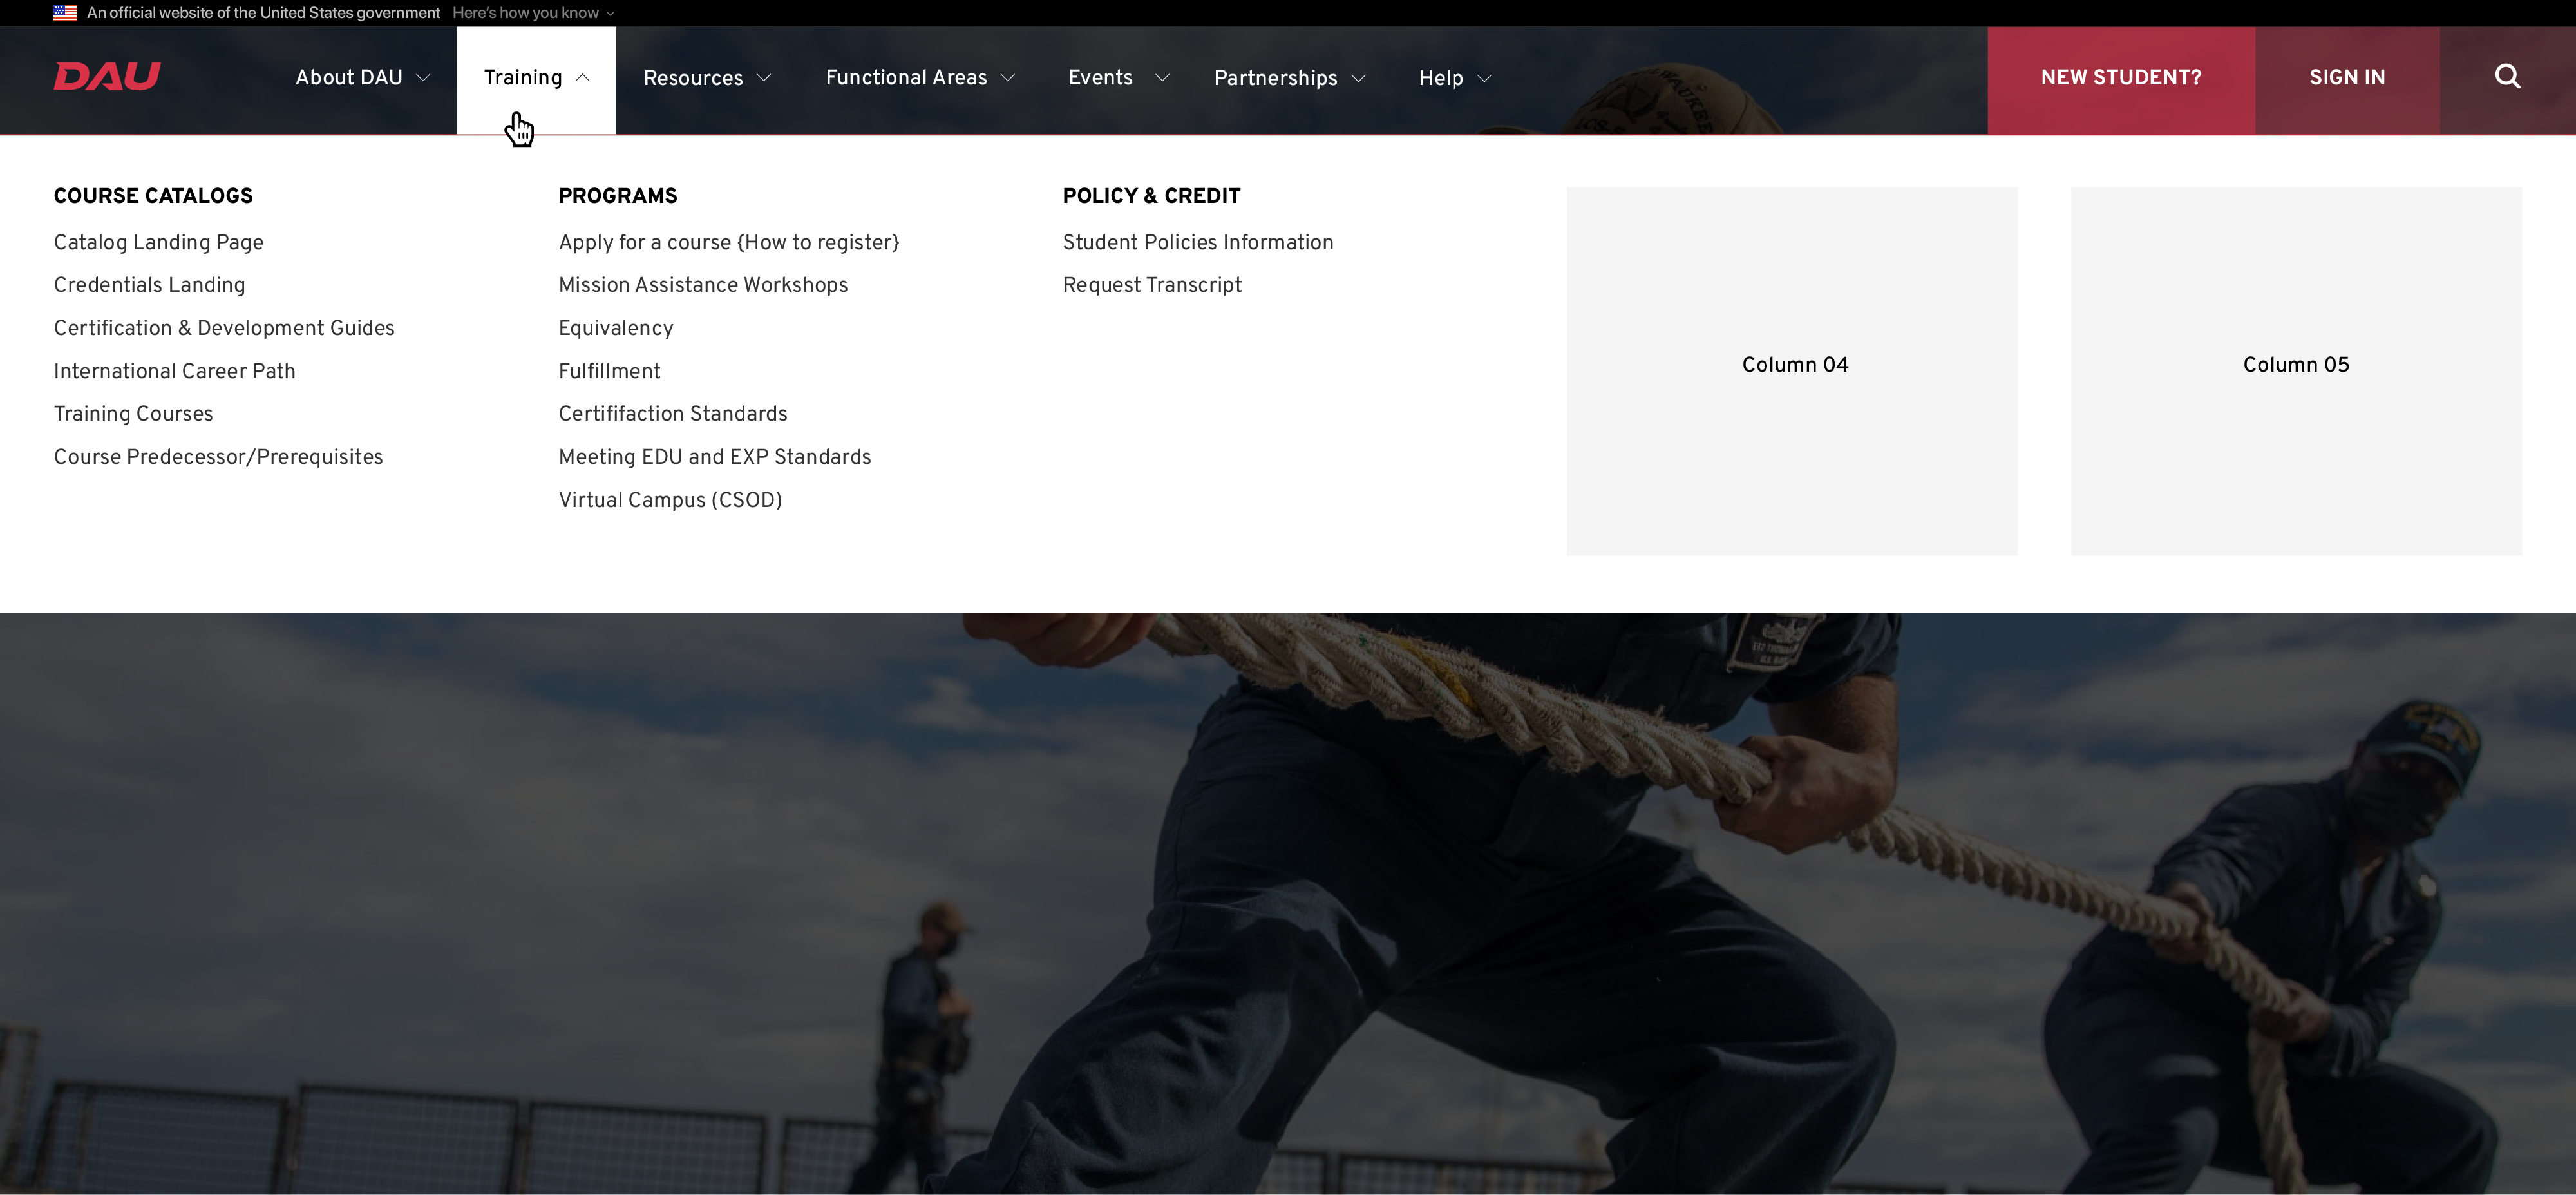Click the Column 05 placeholder
Image resolution: width=2576 pixels, height=1195 pixels.
2296,371
